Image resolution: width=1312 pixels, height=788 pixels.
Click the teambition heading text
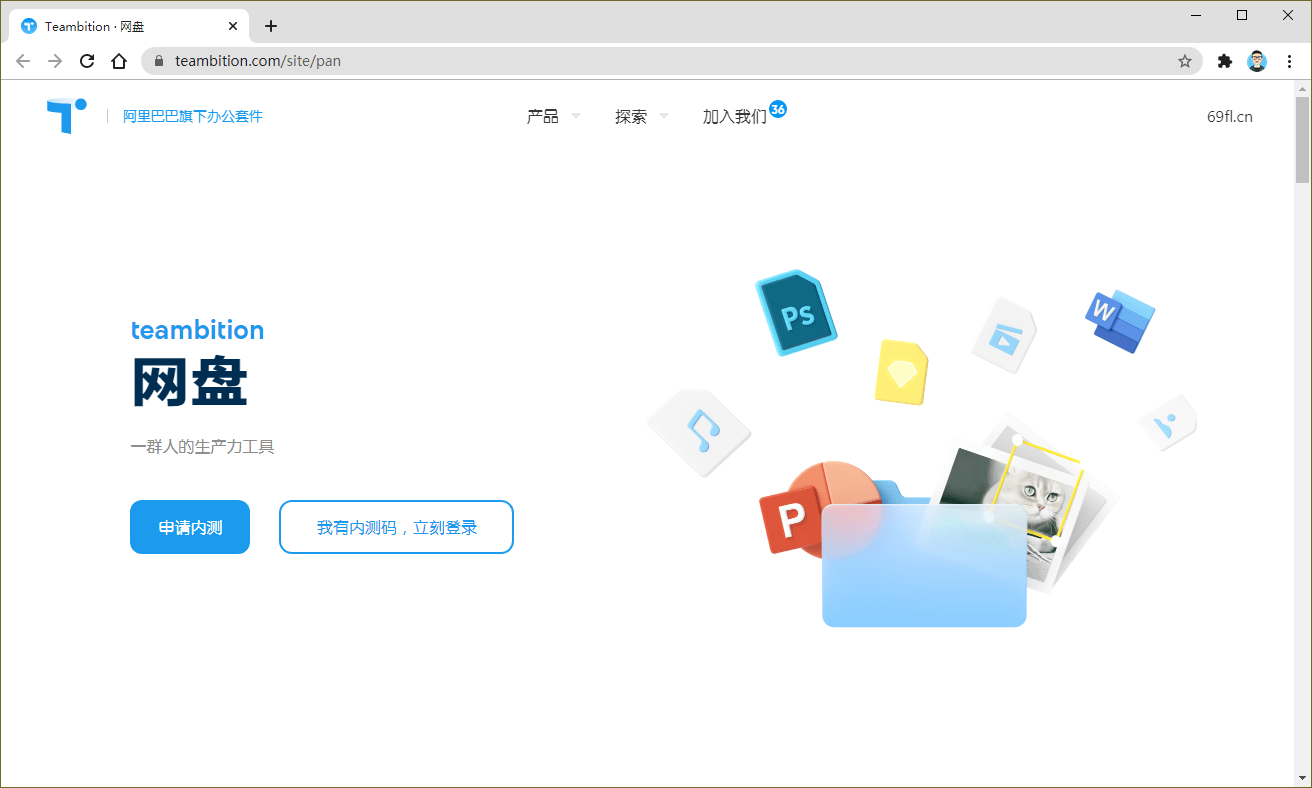coord(198,330)
